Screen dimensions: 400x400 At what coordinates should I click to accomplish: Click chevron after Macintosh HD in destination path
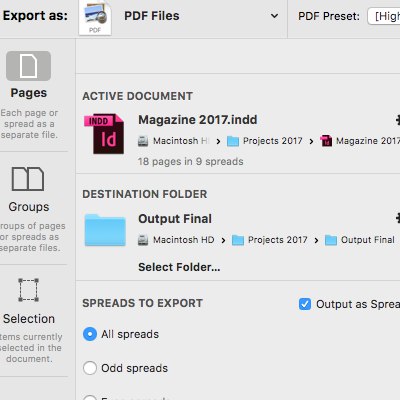[x=223, y=240]
